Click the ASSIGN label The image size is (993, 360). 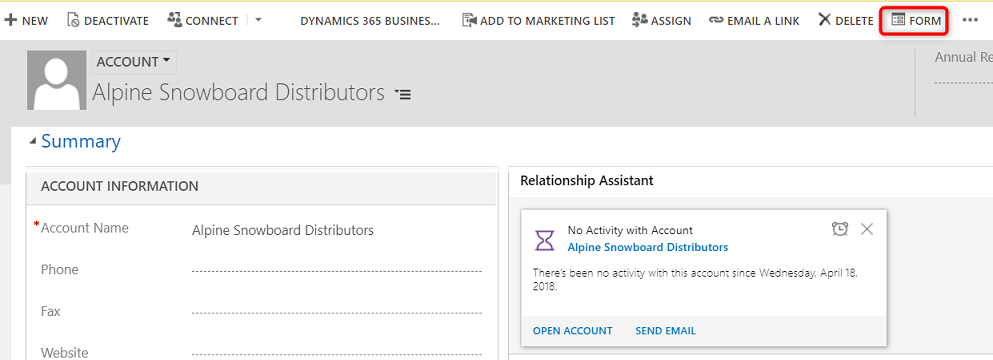pyautogui.click(x=671, y=21)
